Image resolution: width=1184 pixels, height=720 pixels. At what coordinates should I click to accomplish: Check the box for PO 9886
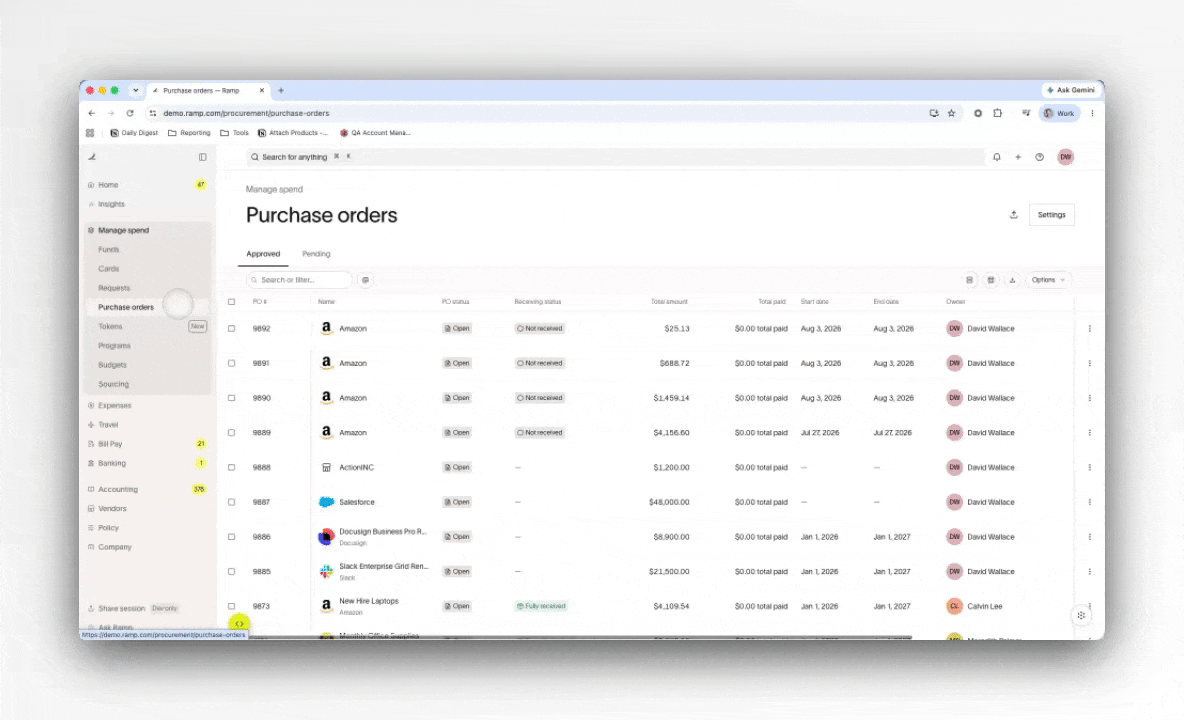click(232, 537)
